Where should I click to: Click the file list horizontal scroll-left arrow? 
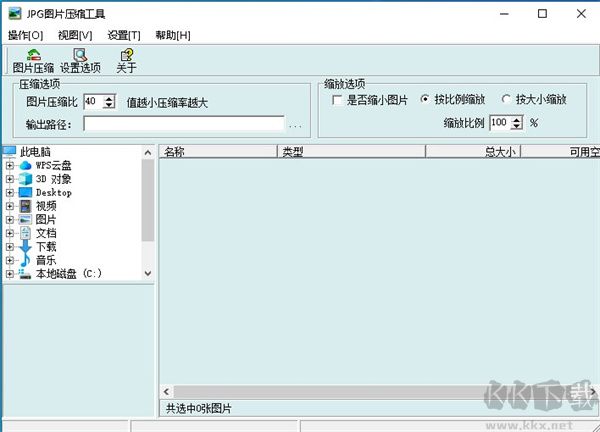point(166,391)
